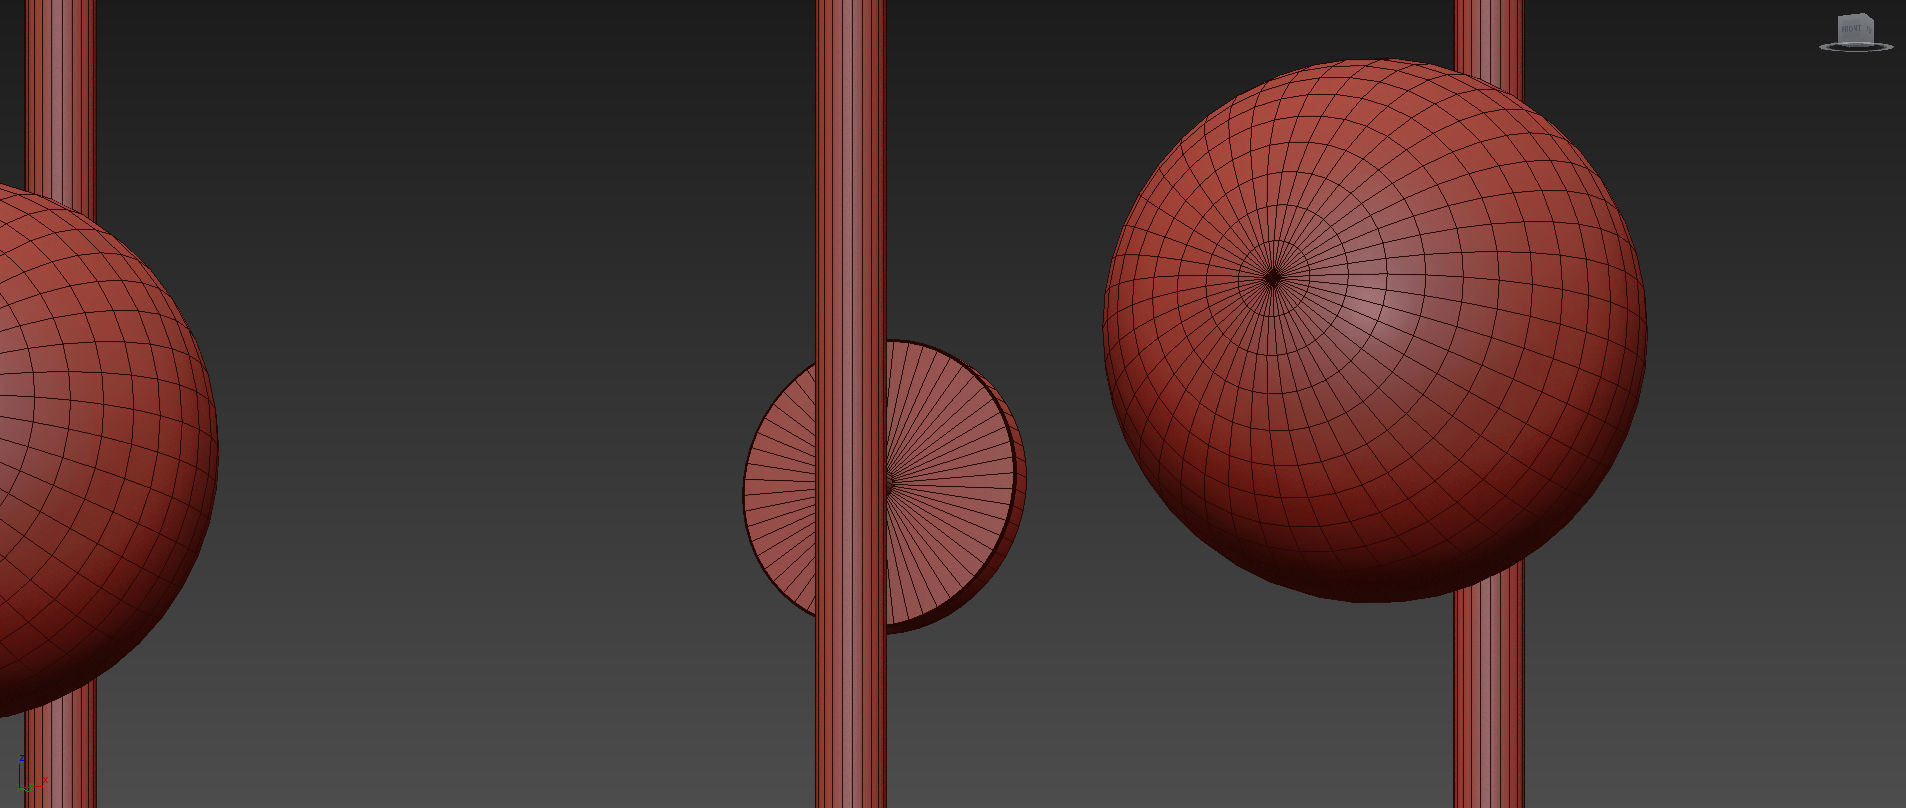Select the flat disc object

(950, 487)
